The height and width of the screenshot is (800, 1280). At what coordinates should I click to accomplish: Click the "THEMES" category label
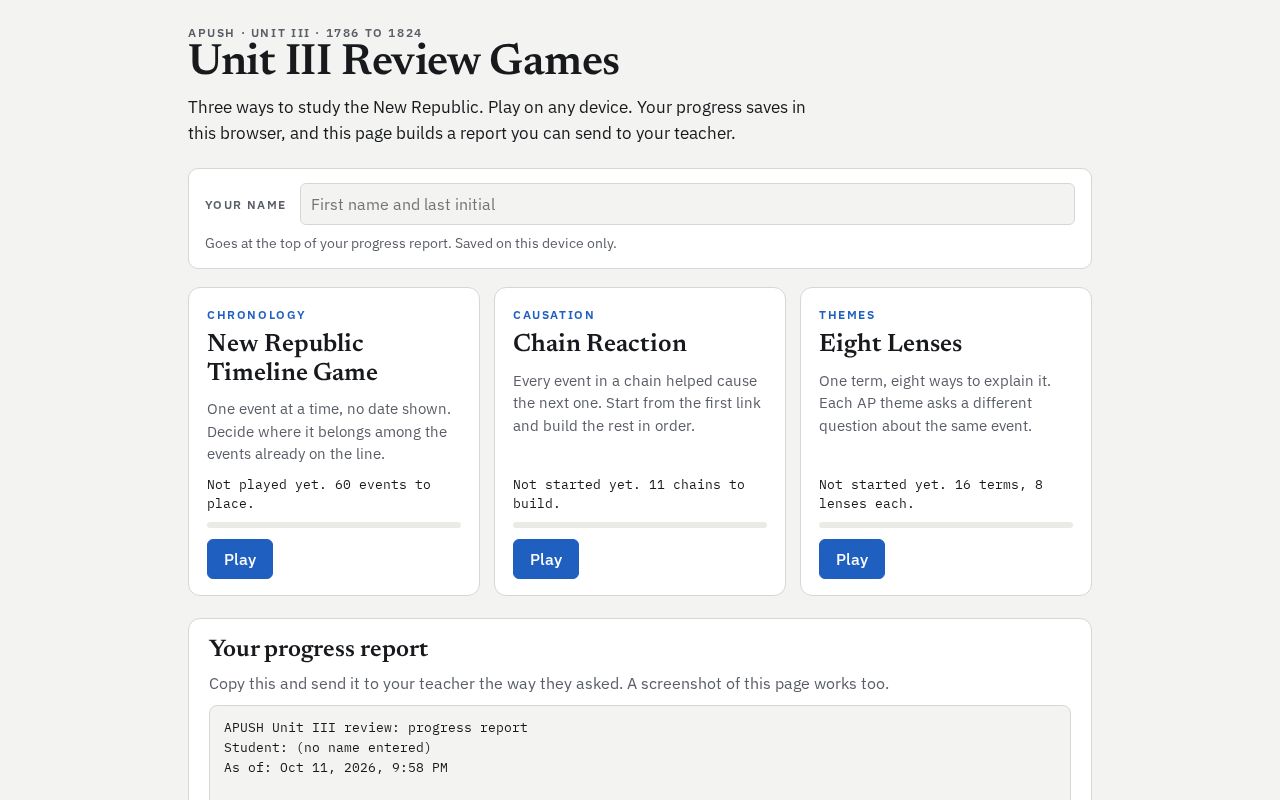[x=847, y=315]
